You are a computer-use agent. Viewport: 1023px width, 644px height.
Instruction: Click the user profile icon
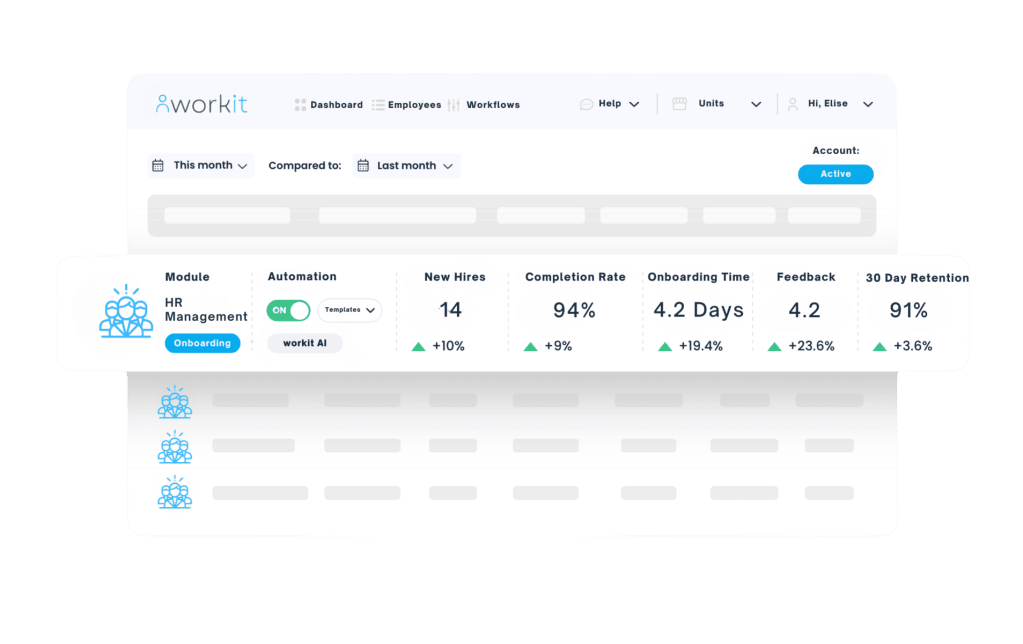(x=793, y=104)
